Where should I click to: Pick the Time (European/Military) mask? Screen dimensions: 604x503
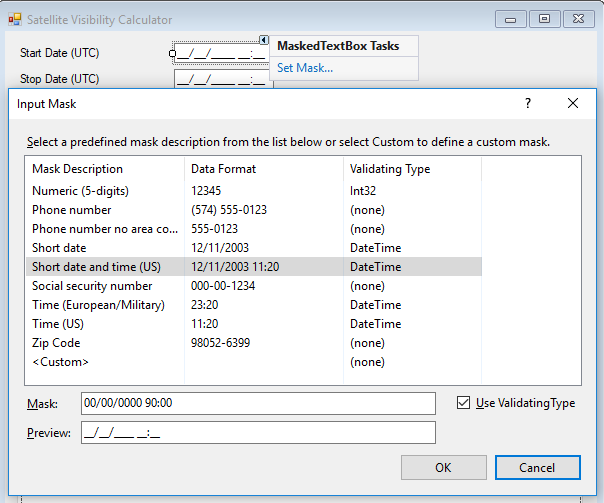(98, 305)
